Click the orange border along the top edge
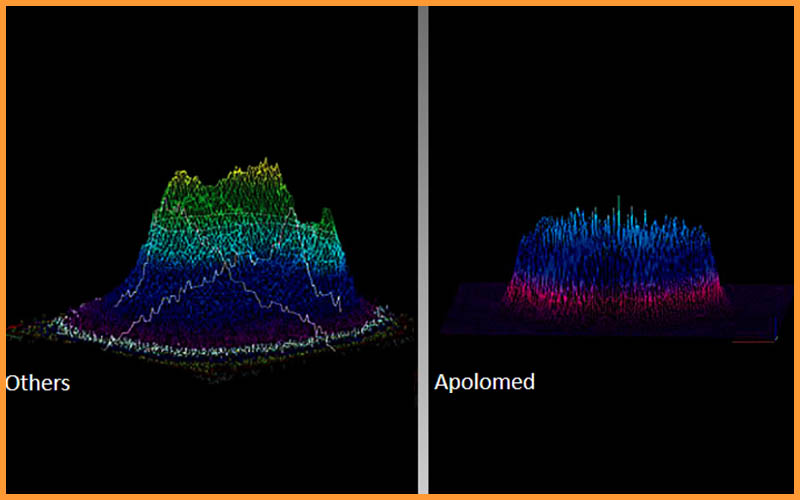This screenshot has height=500, width=800. tap(400, 3)
